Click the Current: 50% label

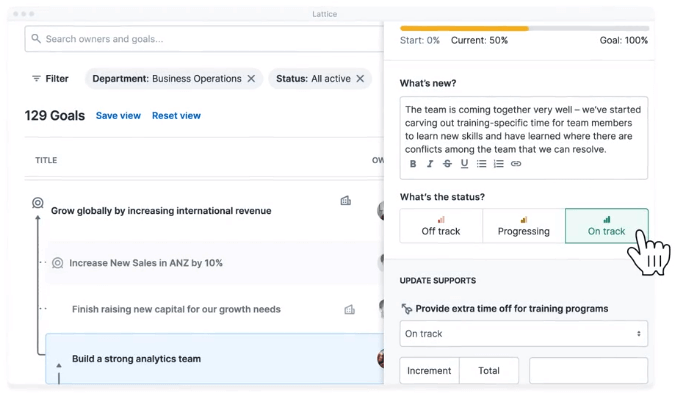click(x=479, y=41)
